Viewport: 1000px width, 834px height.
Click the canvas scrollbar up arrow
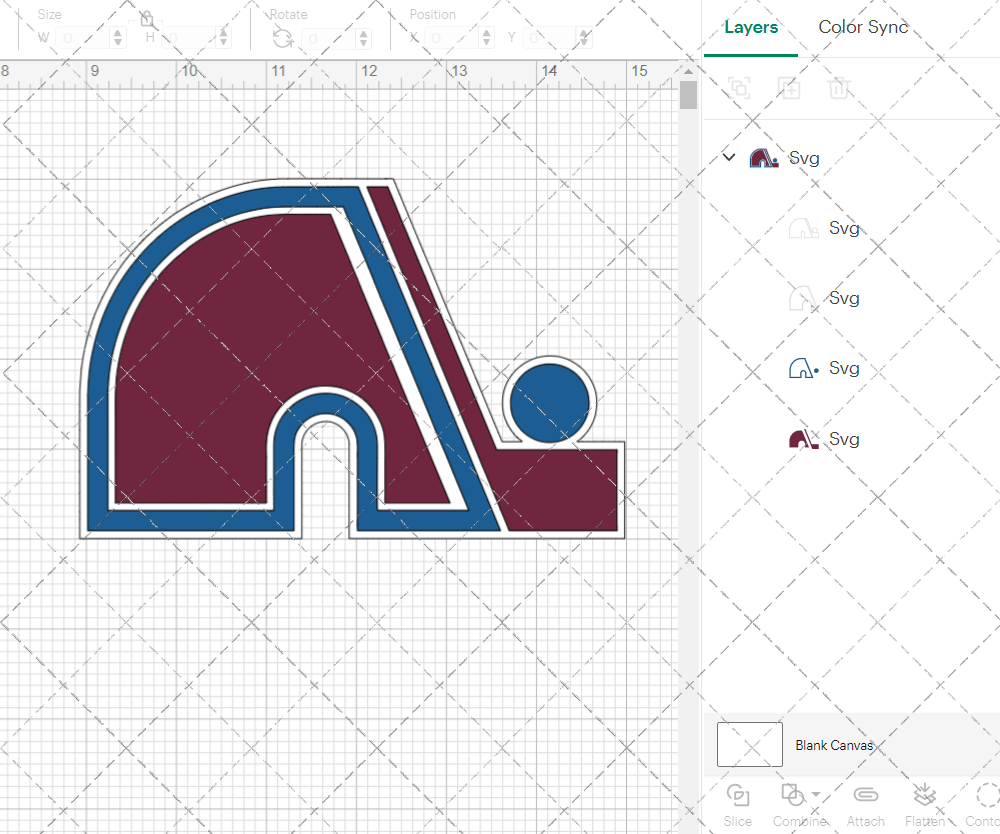[x=688, y=70]
